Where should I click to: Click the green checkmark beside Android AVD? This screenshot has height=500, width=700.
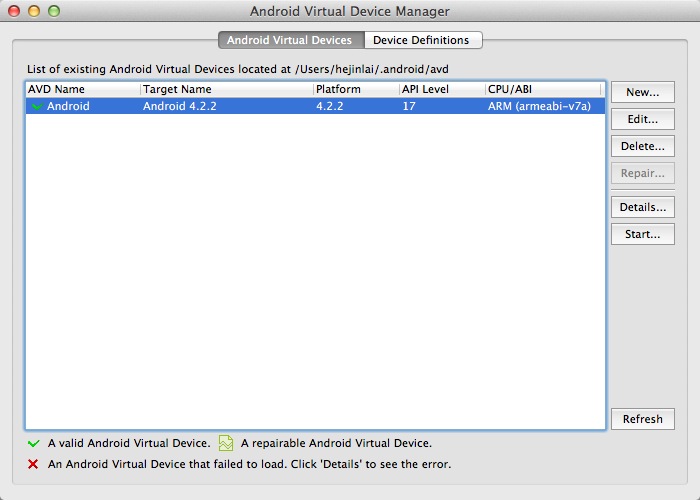[x=37, y=106]
